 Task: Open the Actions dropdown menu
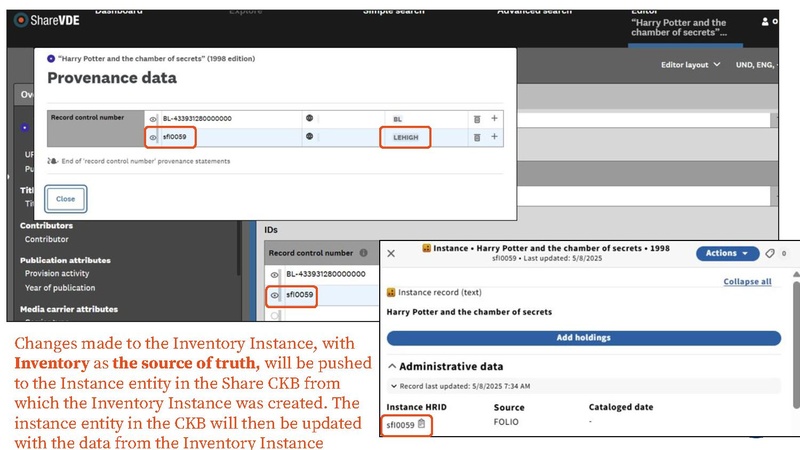[x=727, y=253]
